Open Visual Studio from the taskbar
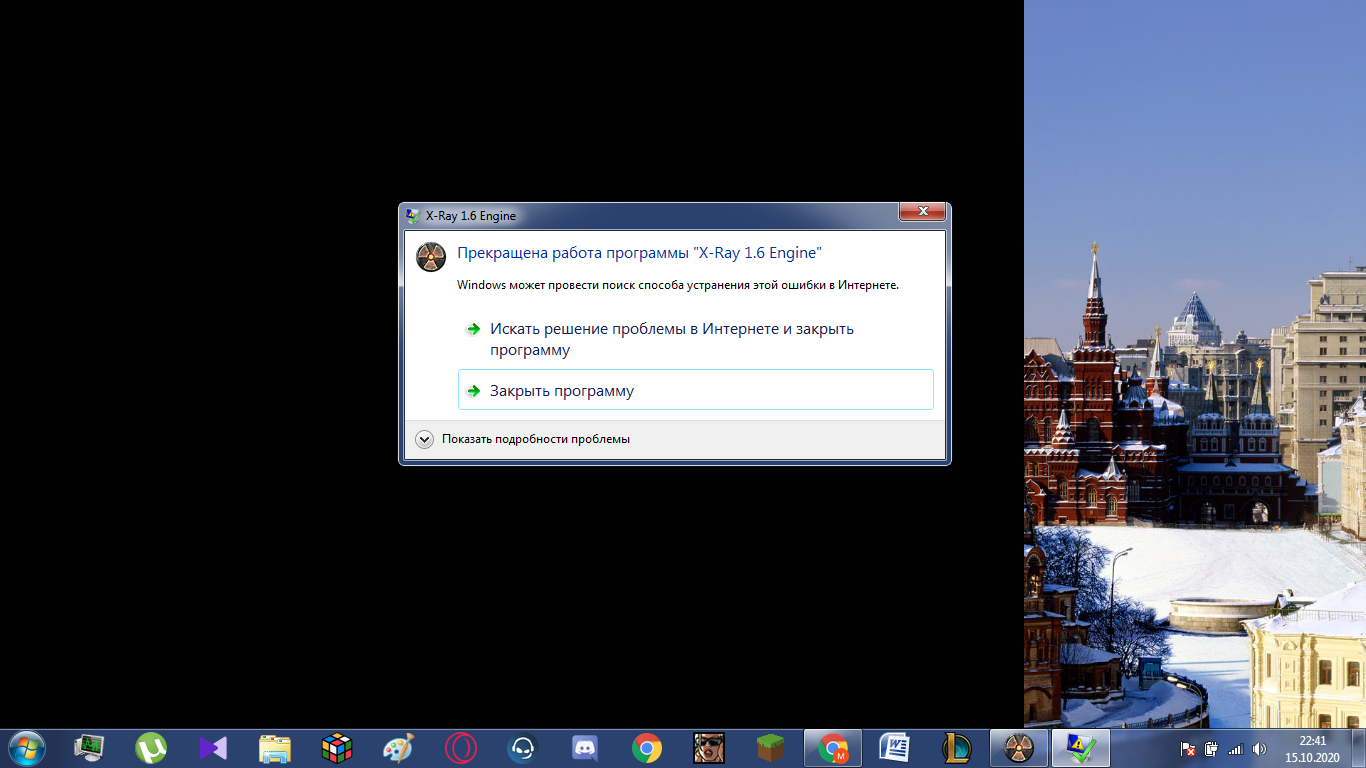The width and height of the screenshot is (1366, 768). point(213,748)
